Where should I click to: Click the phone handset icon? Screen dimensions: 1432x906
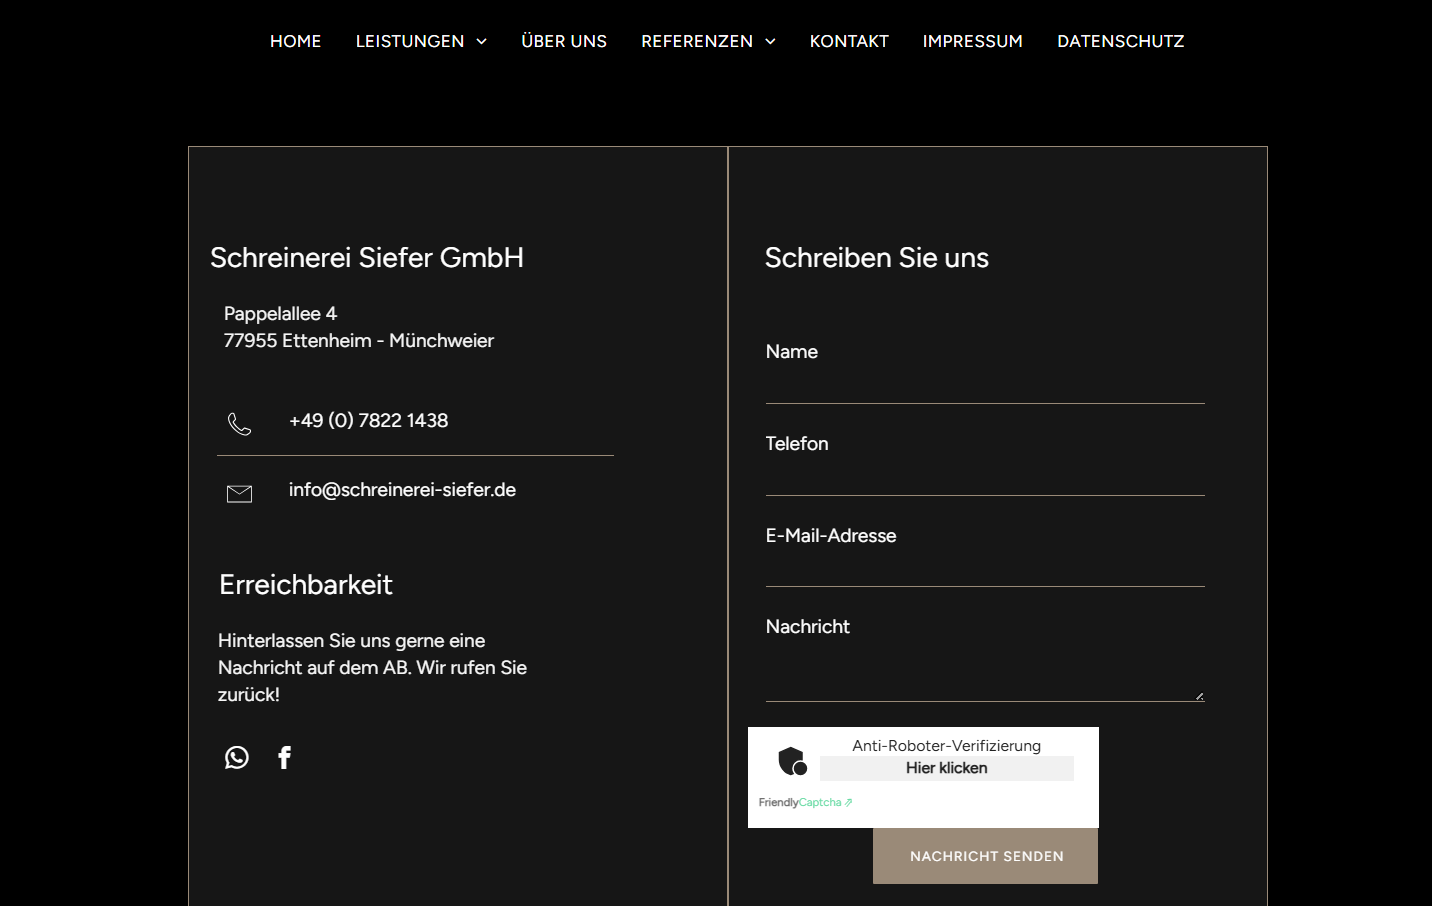[x=239, y=424]
